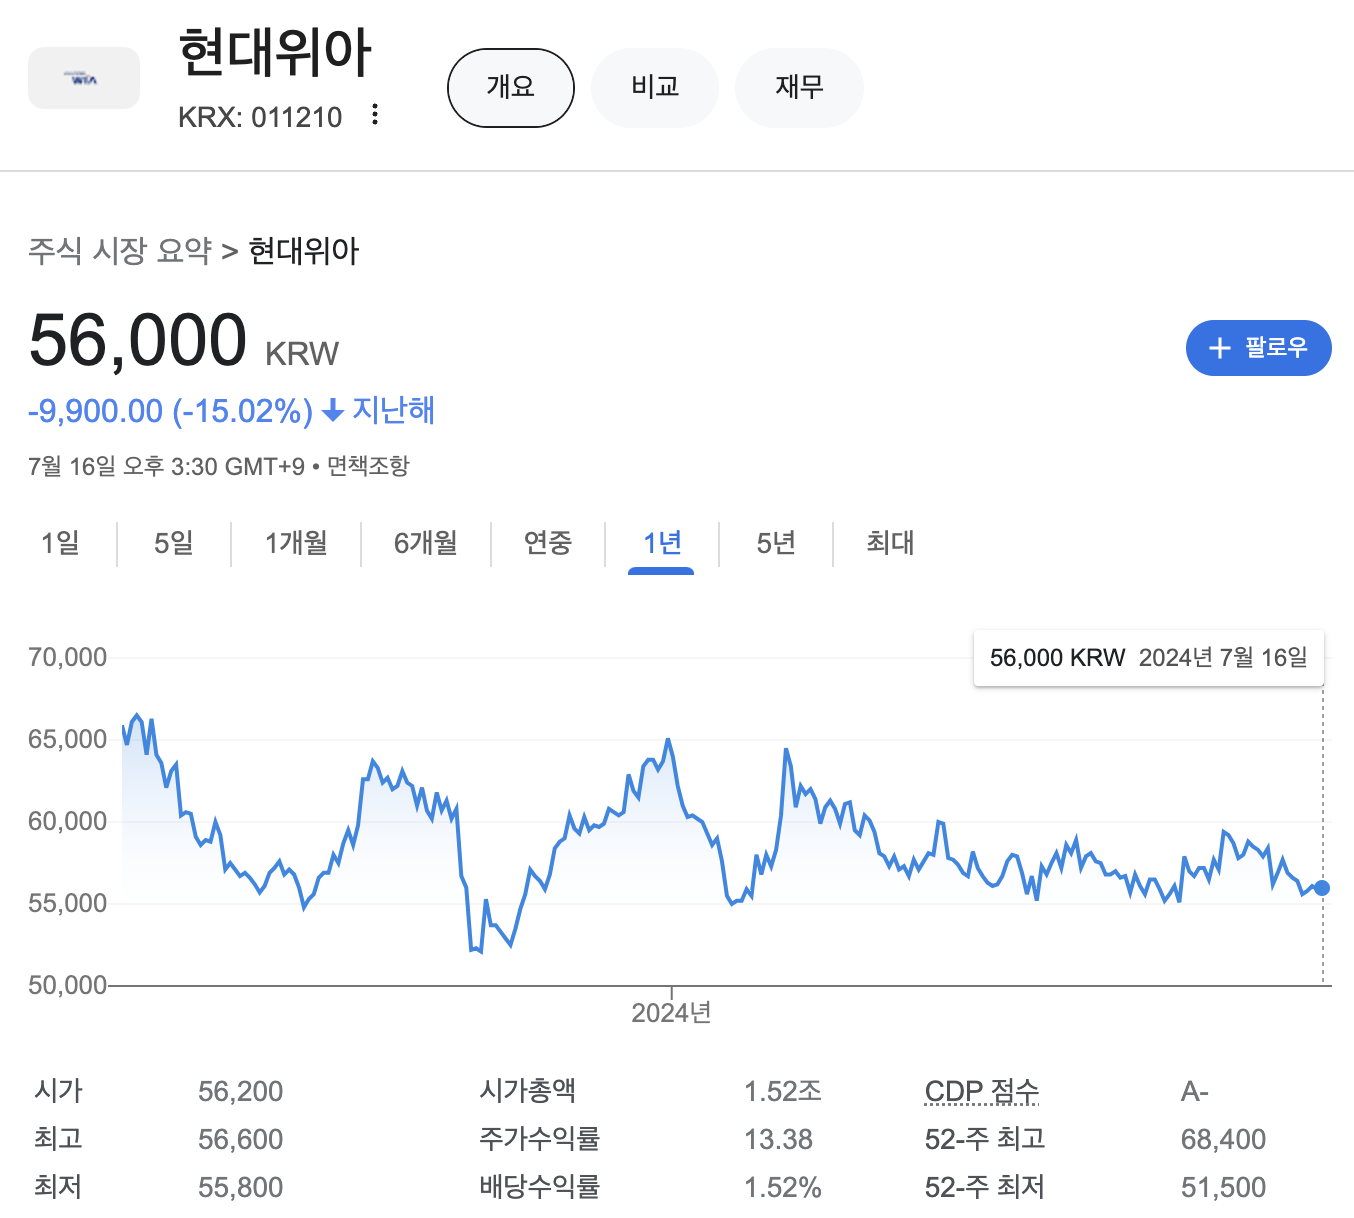Follow the stock with 팔로우 button

coord(1258,348)
